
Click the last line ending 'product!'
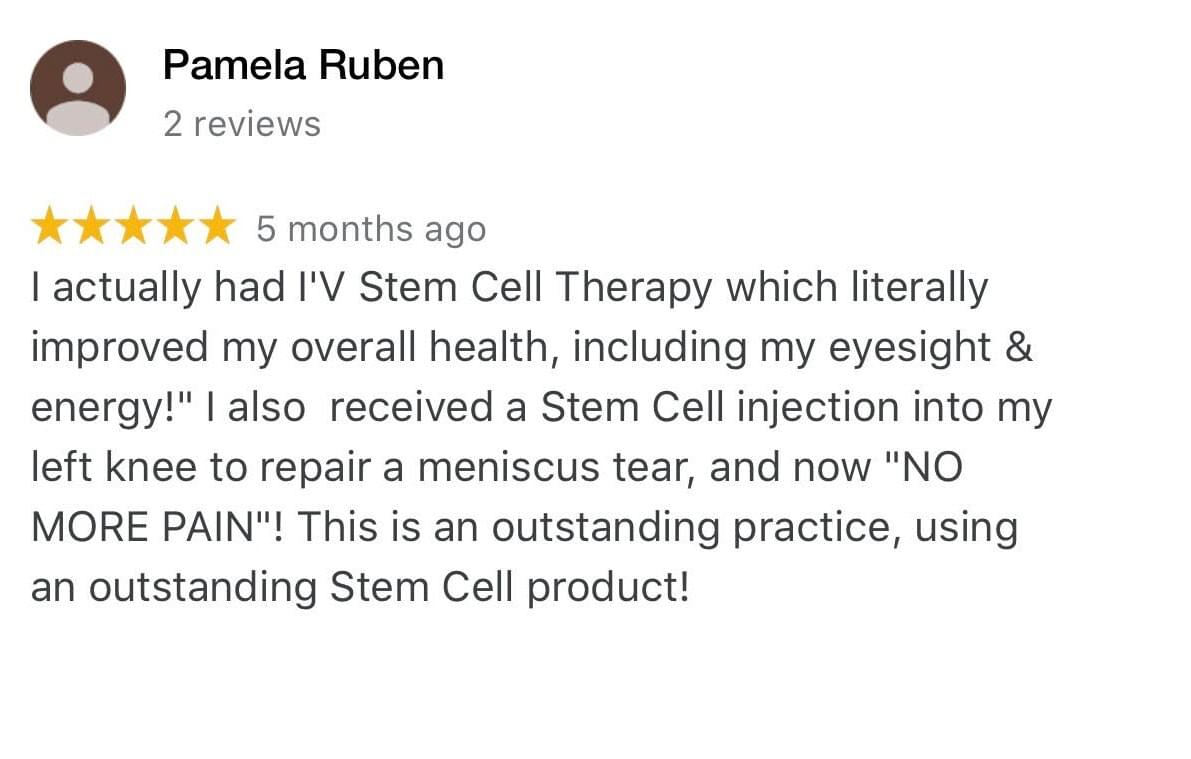click(x=361, y=587)
